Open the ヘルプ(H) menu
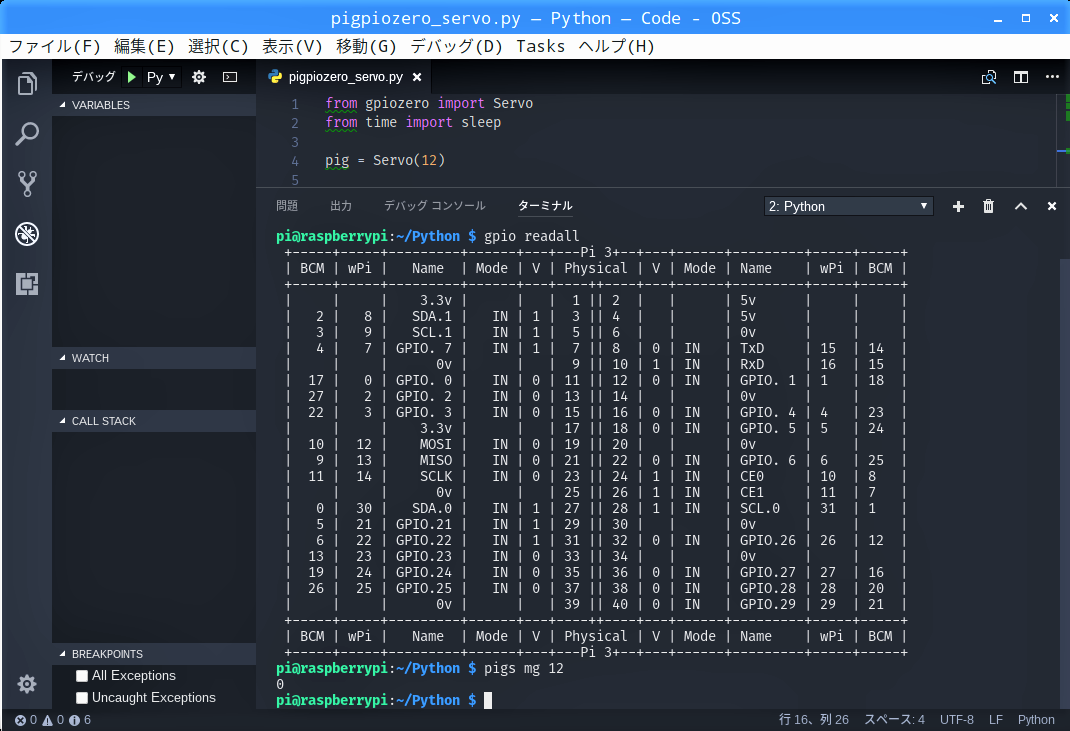This screenshot has height=731, width=1070. point(617,46)
